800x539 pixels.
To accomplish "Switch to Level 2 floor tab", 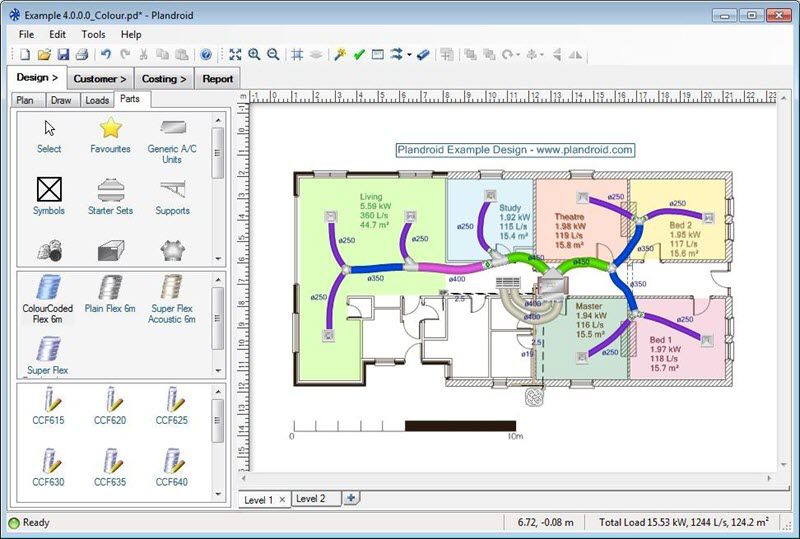I will click(311, 498).
